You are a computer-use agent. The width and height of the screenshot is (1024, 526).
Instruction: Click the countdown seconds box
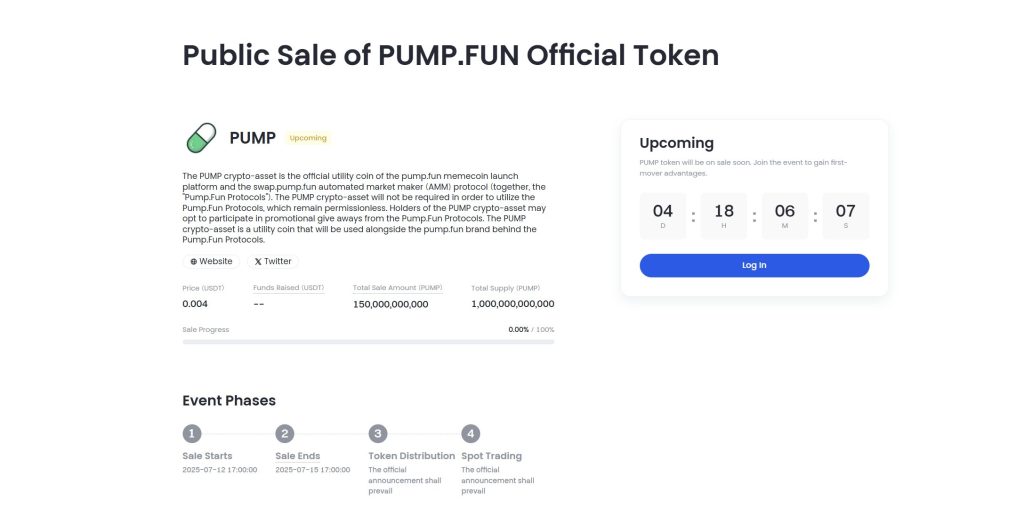pos(846,216)
